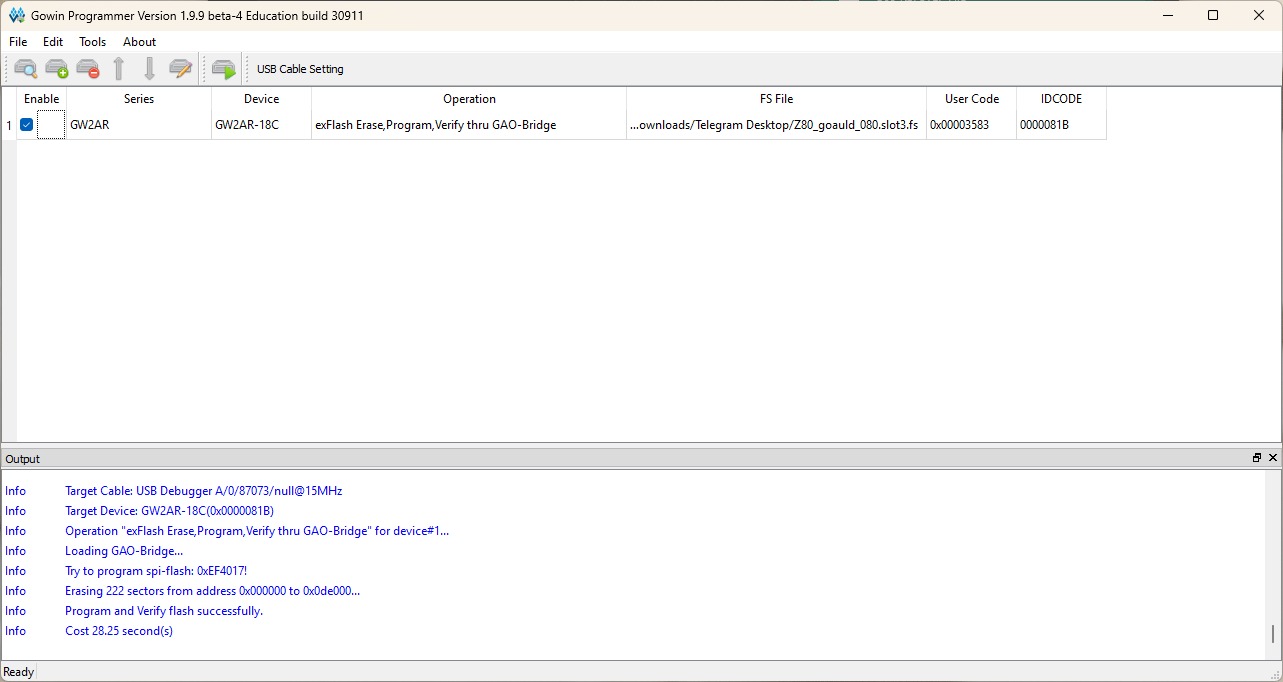Click the Scan Device toolbar icon
Viewport: 1283px width, 682px height.
click(25, 69)
